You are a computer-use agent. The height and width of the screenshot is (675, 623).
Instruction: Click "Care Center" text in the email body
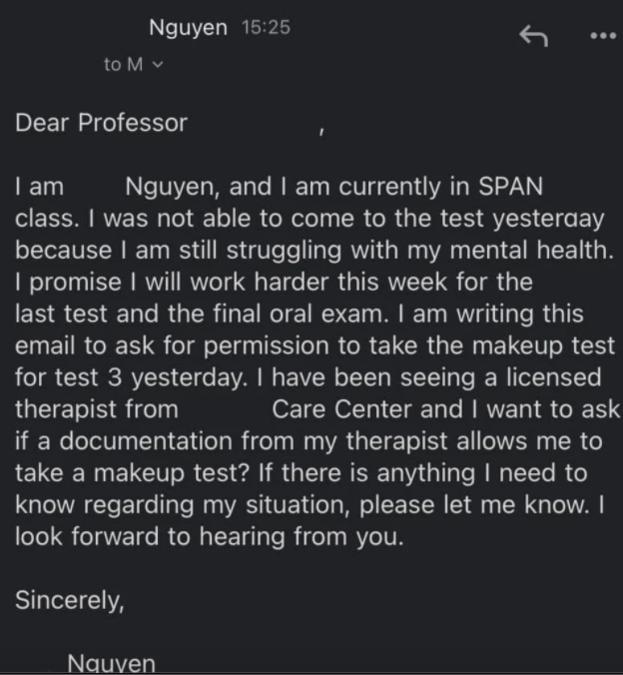342,409
